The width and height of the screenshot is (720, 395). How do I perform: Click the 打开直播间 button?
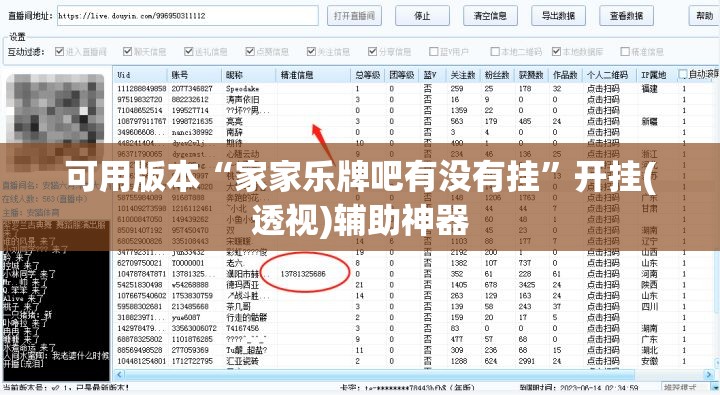coord(354,16)
